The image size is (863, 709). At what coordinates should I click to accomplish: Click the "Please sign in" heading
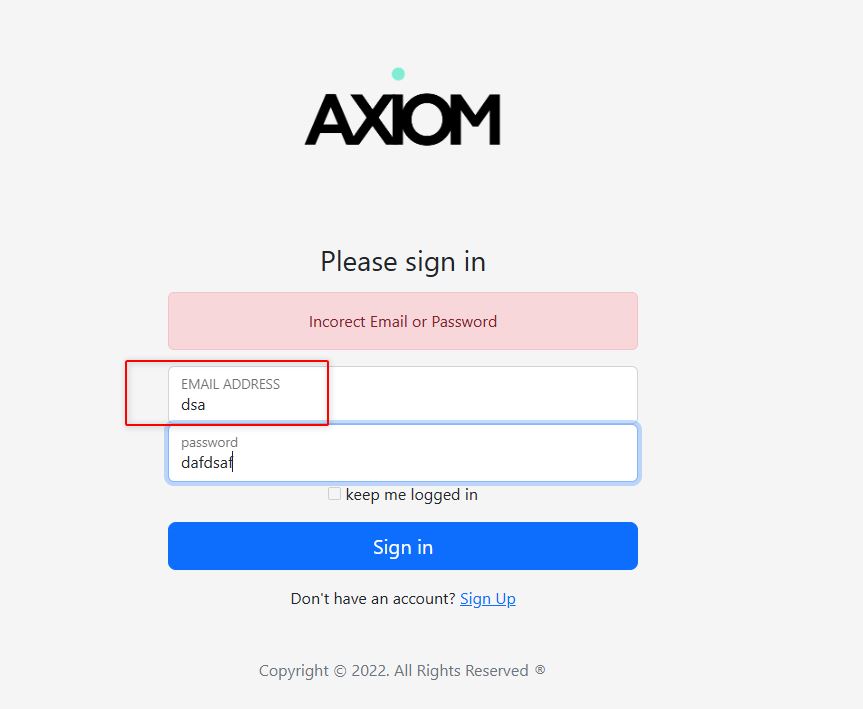point(402,262)
